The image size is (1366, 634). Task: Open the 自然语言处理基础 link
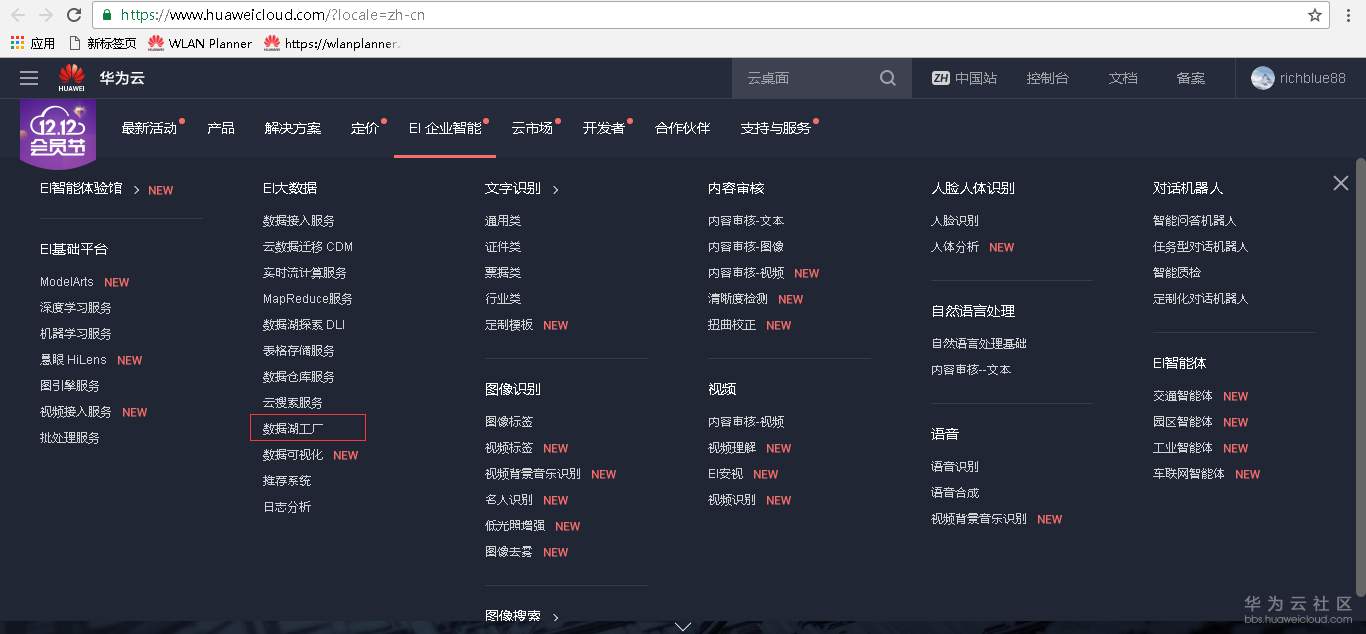click(x=979, y=344)
